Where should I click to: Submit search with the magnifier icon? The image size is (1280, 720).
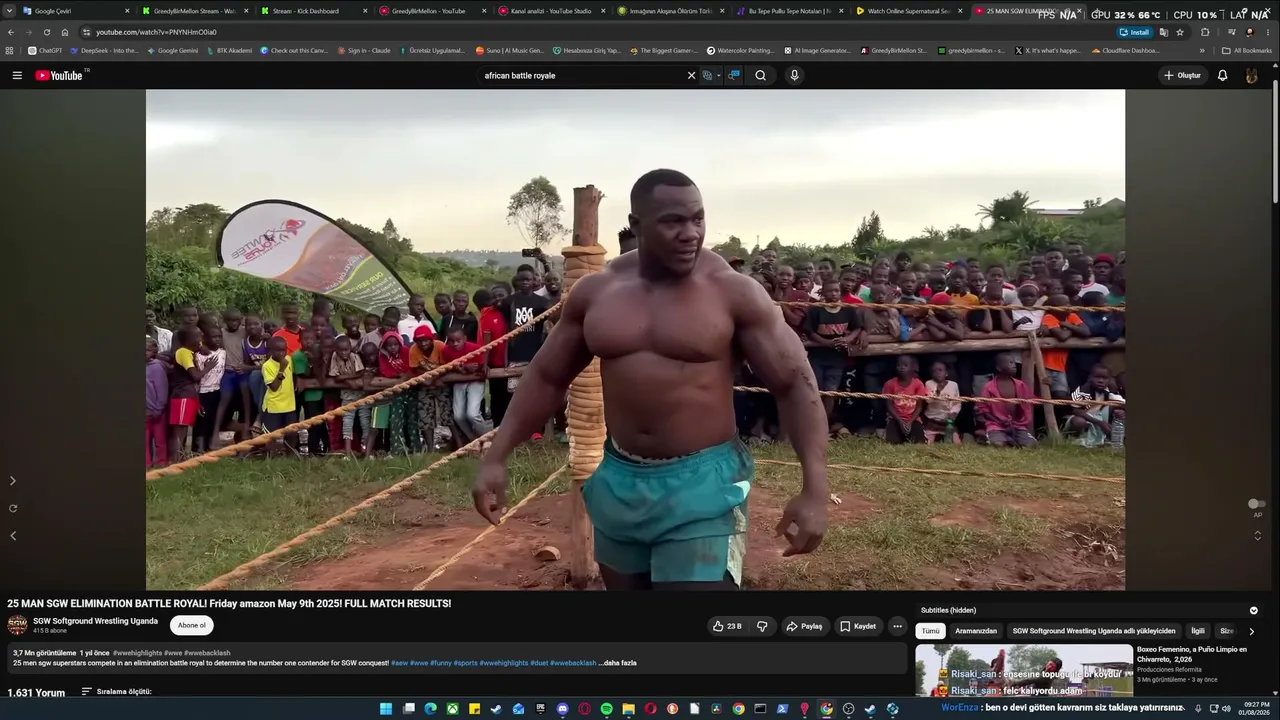tap(761, 75)
